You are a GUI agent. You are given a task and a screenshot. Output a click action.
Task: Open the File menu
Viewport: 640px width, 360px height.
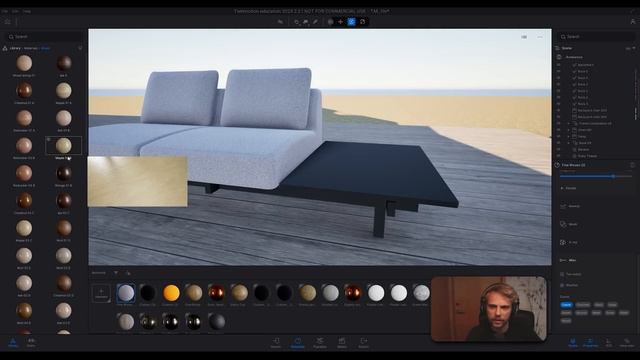pyautogui.click(x=5, y=11)
